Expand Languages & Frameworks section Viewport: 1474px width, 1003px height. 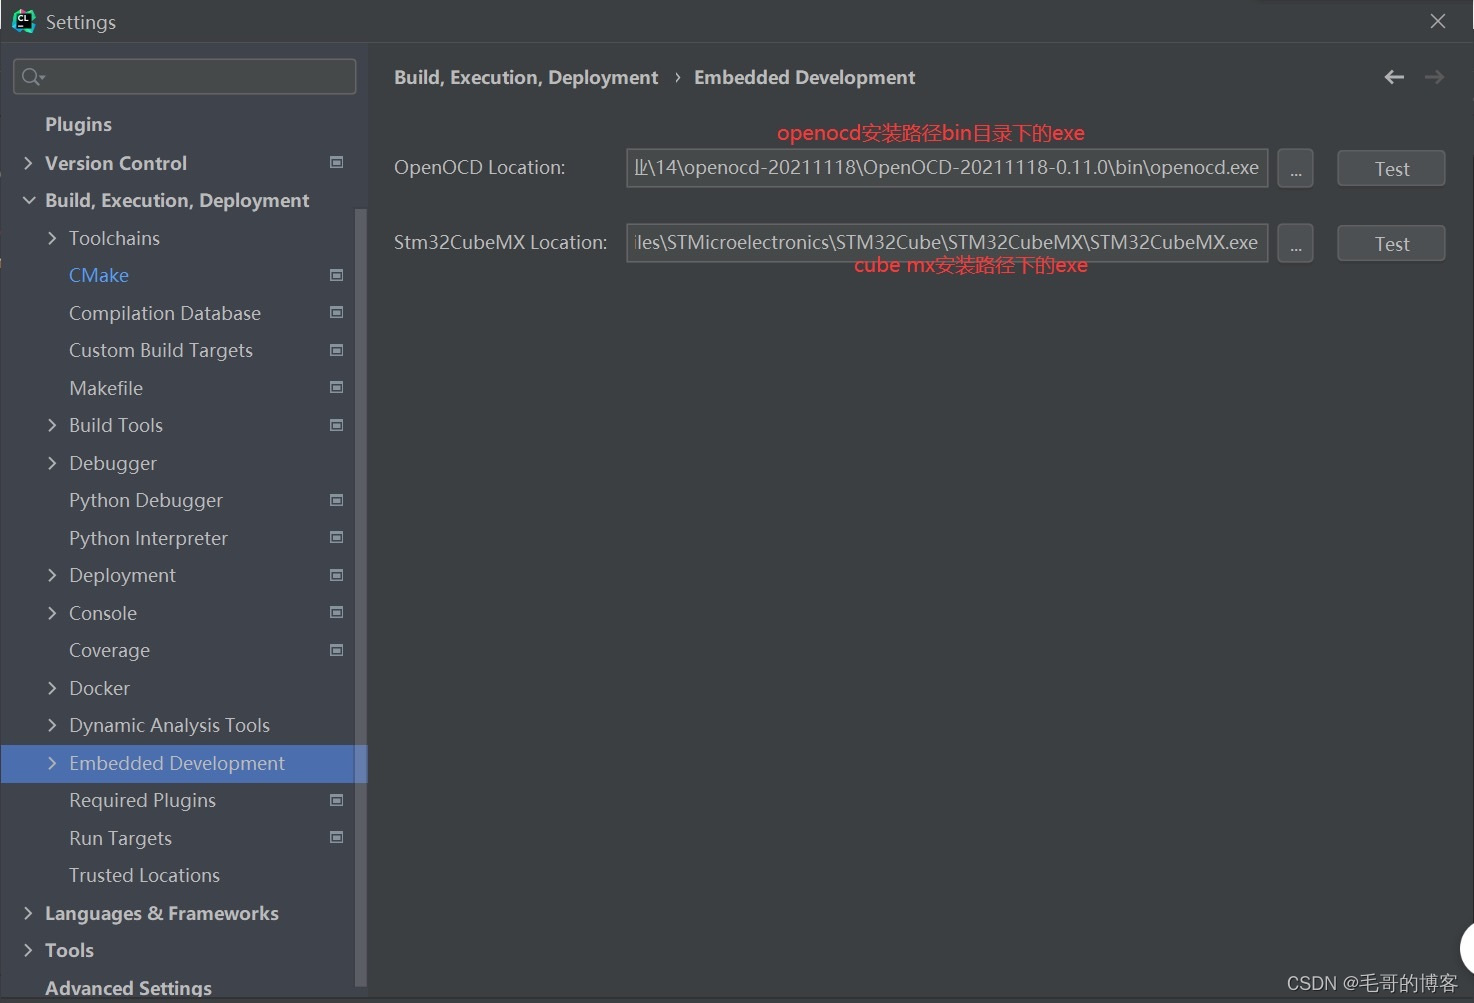point(28,913)
